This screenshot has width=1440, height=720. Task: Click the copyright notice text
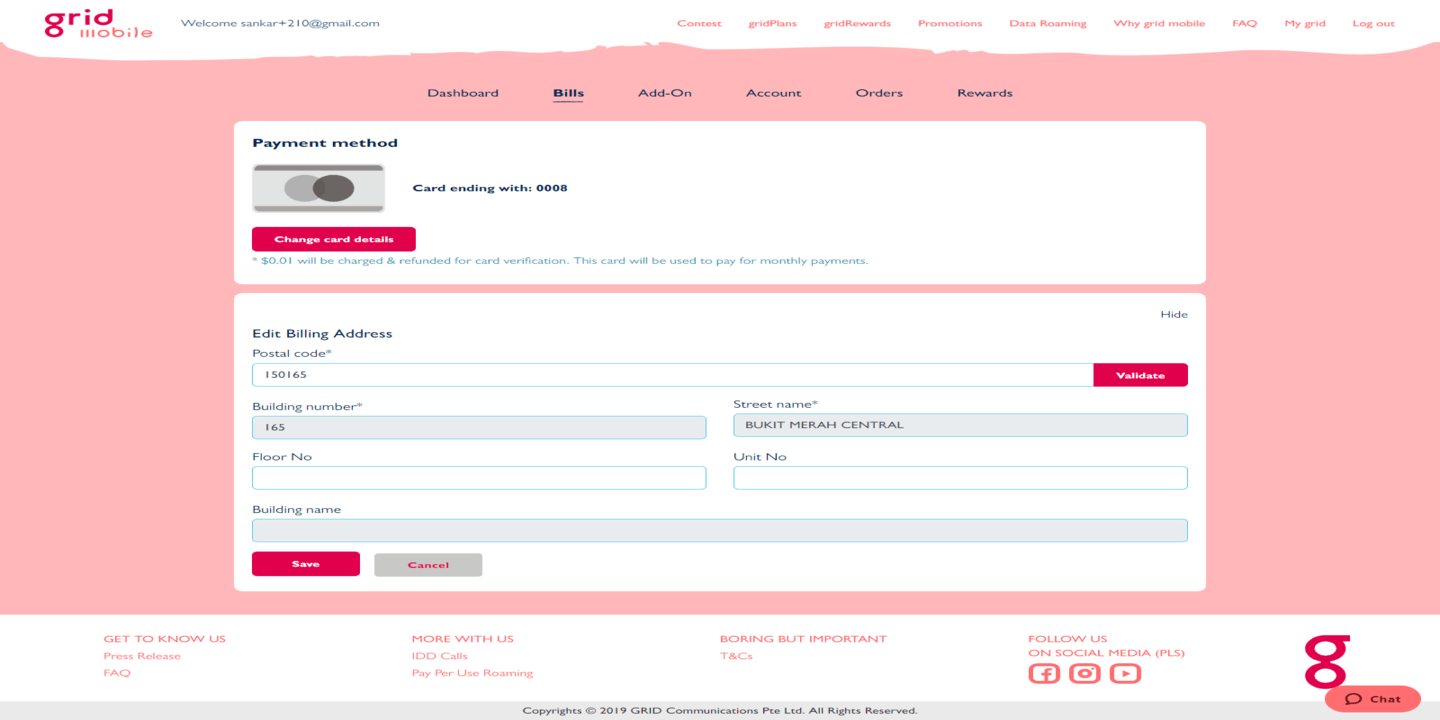[x=720, y=711]
